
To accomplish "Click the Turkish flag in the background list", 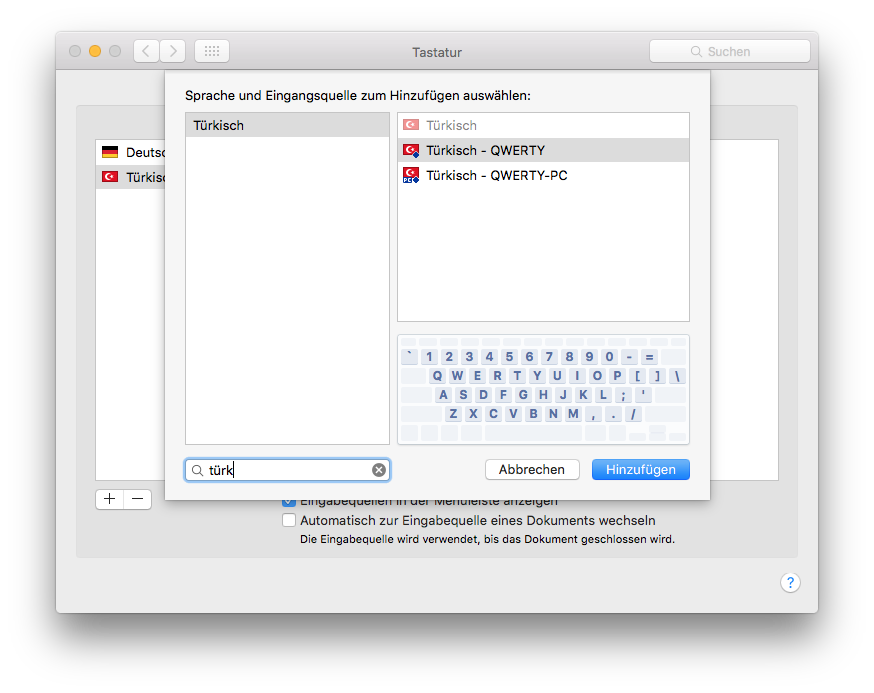I will pos(110,177).
